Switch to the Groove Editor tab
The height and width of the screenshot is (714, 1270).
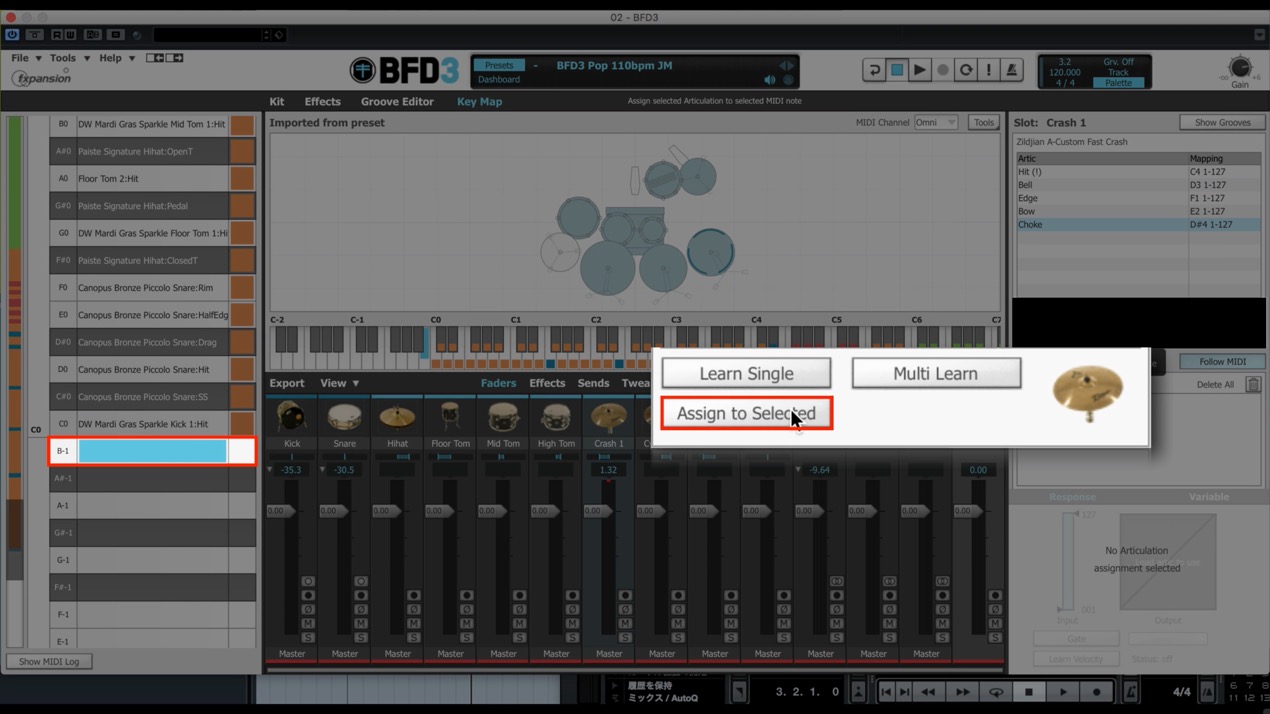[x=397, y=101]
